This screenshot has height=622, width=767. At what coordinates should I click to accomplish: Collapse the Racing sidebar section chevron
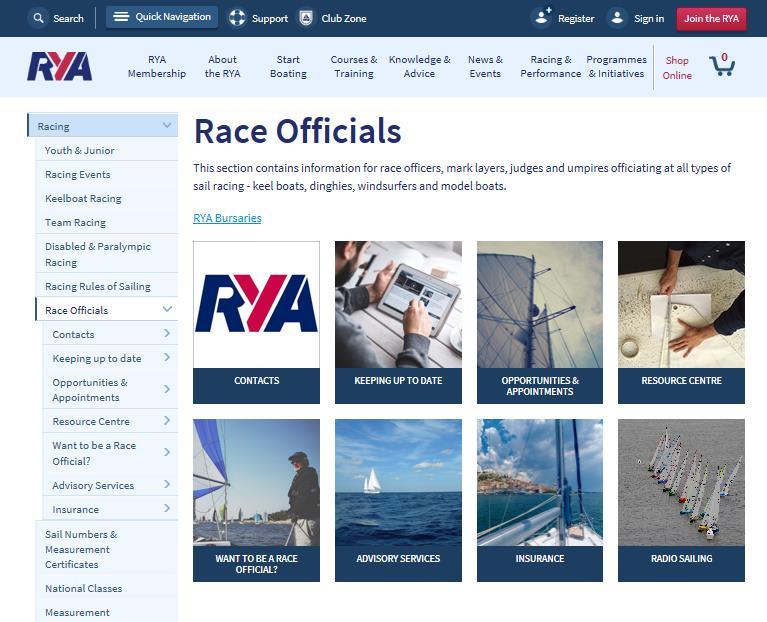click(167, 125)
